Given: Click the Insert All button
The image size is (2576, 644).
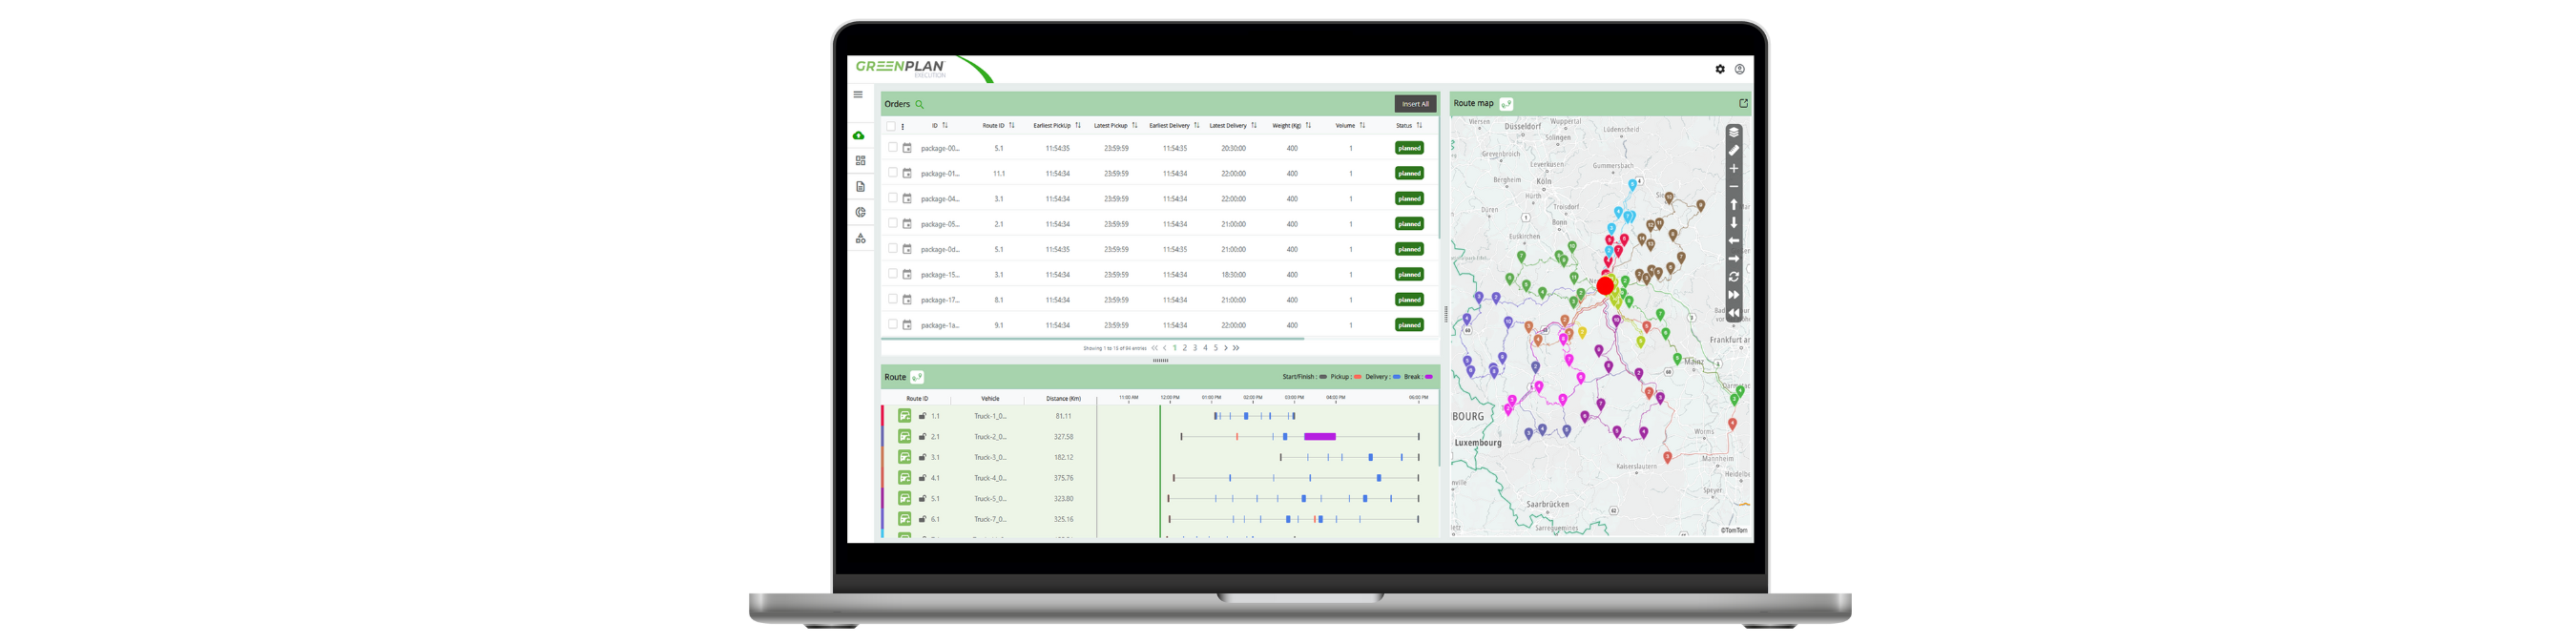Looking at the screenshot, I should [x=1415, y=104].
